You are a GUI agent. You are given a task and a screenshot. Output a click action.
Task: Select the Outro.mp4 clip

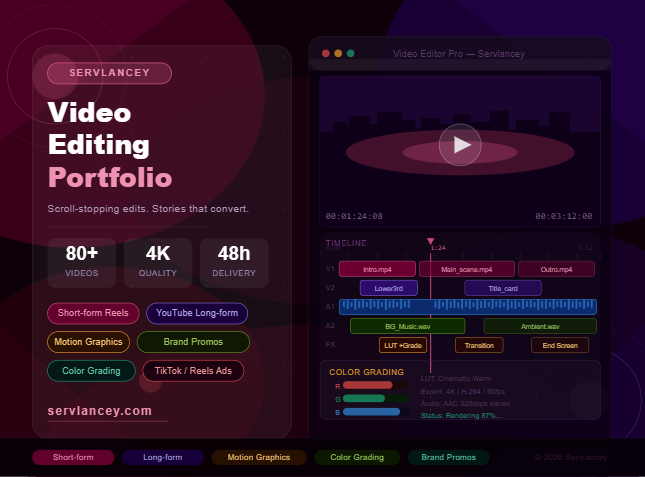click(x=556, y=269)
